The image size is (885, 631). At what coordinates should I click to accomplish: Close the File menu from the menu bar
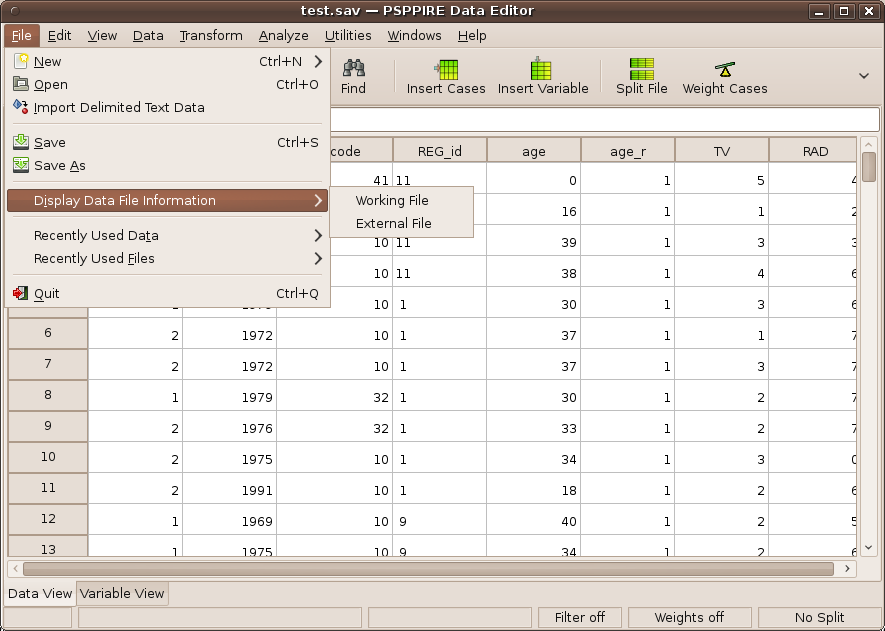[x=21, y=36]
